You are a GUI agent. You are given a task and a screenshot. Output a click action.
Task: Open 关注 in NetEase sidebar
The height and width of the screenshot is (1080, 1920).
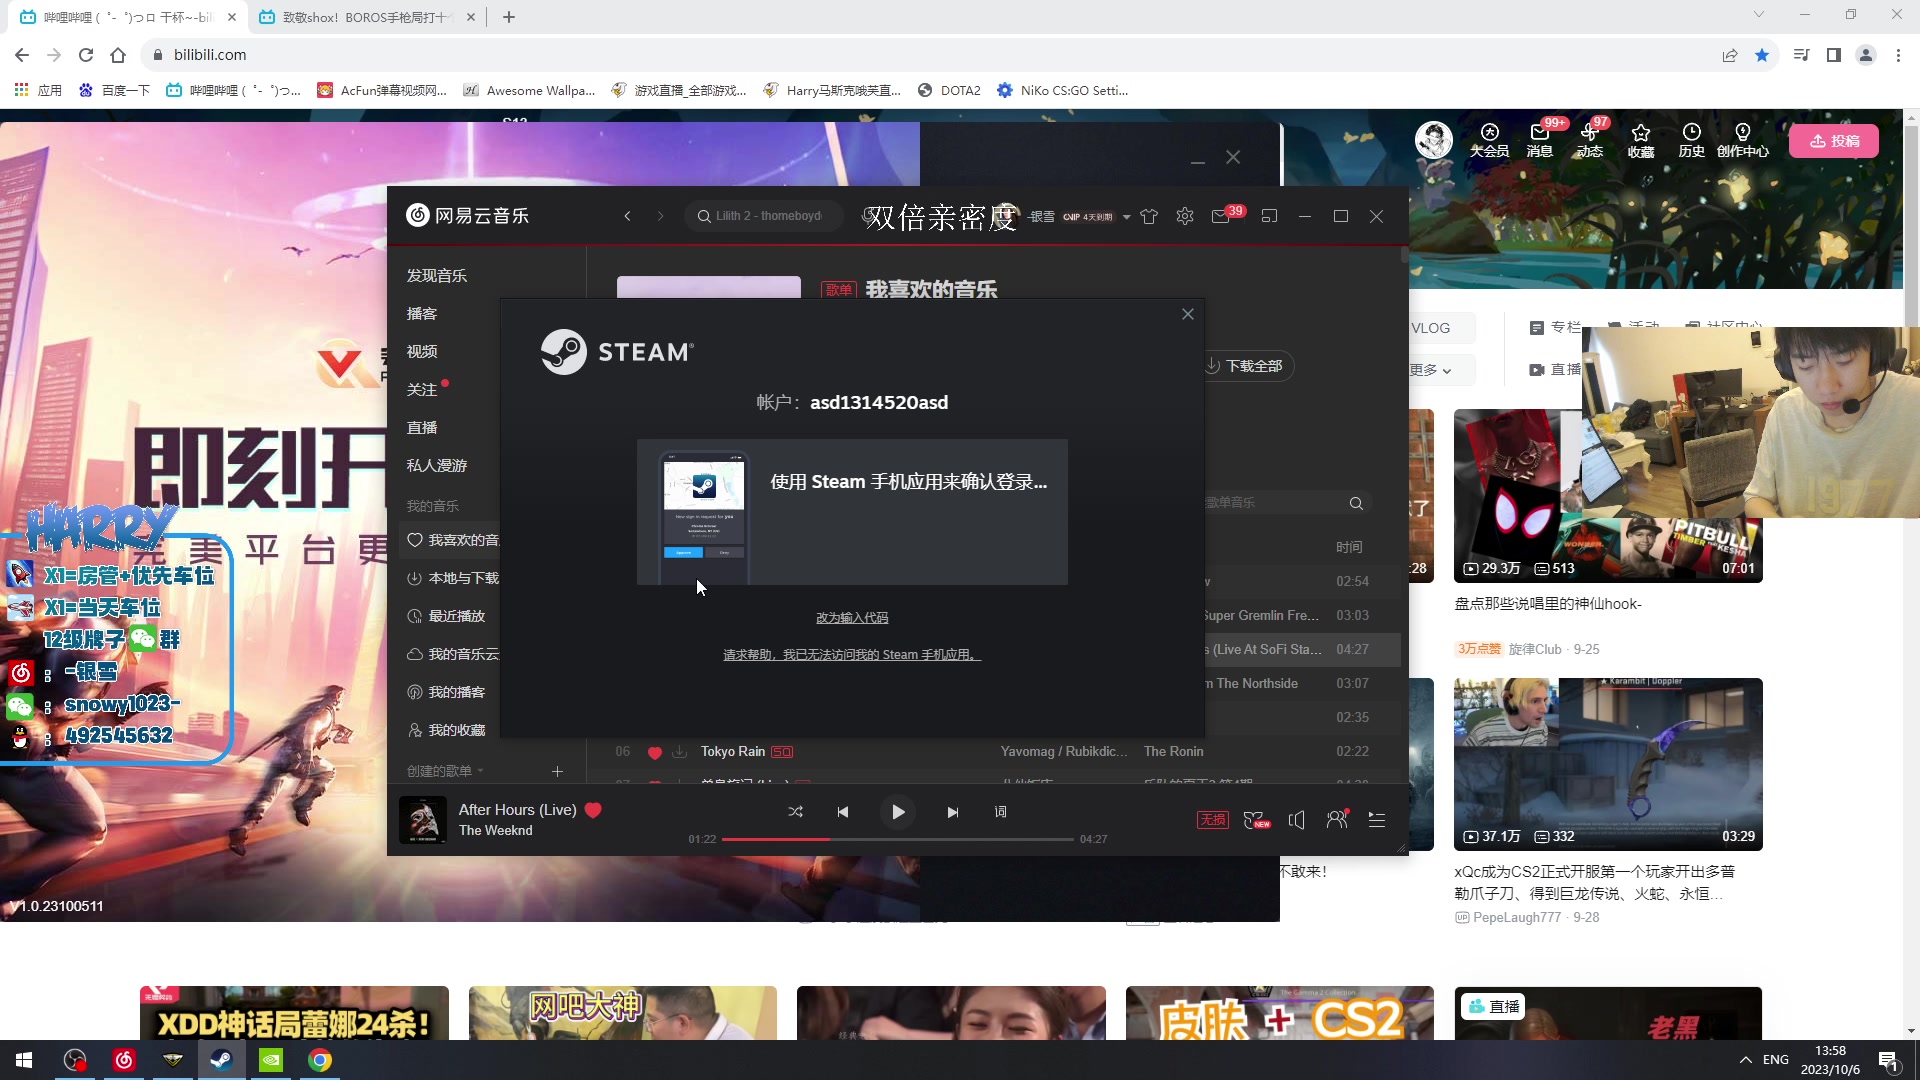422,390
